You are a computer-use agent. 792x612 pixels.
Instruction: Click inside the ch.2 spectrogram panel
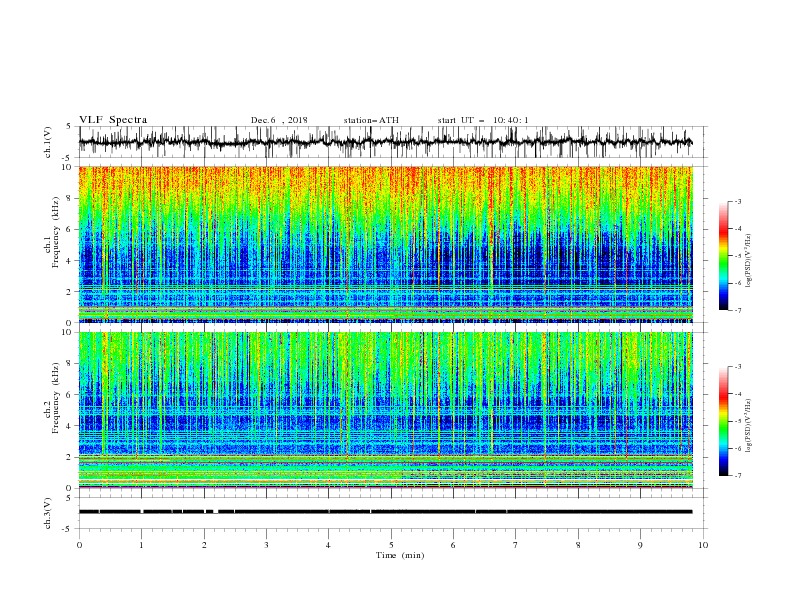tap(385, 410)
